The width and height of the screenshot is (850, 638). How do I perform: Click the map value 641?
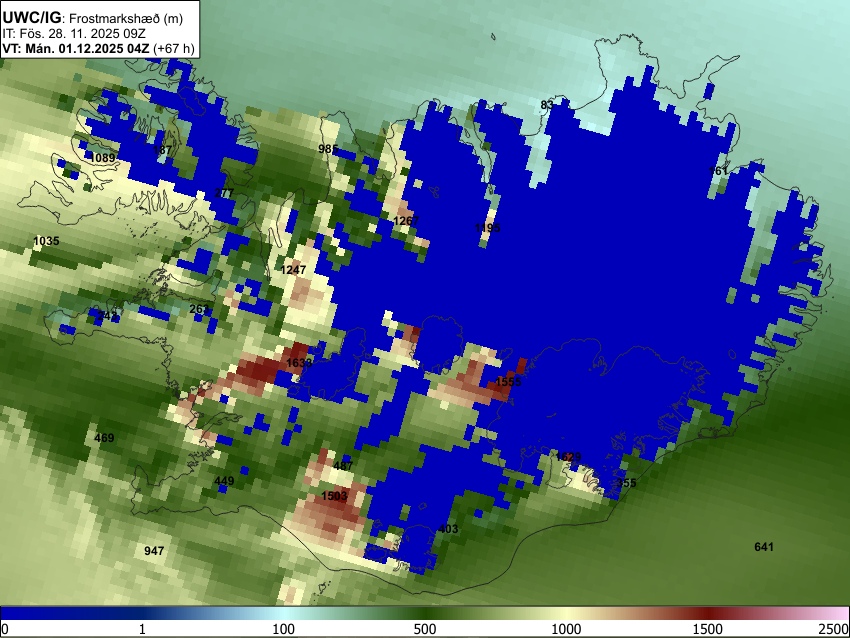pos(764,547)
